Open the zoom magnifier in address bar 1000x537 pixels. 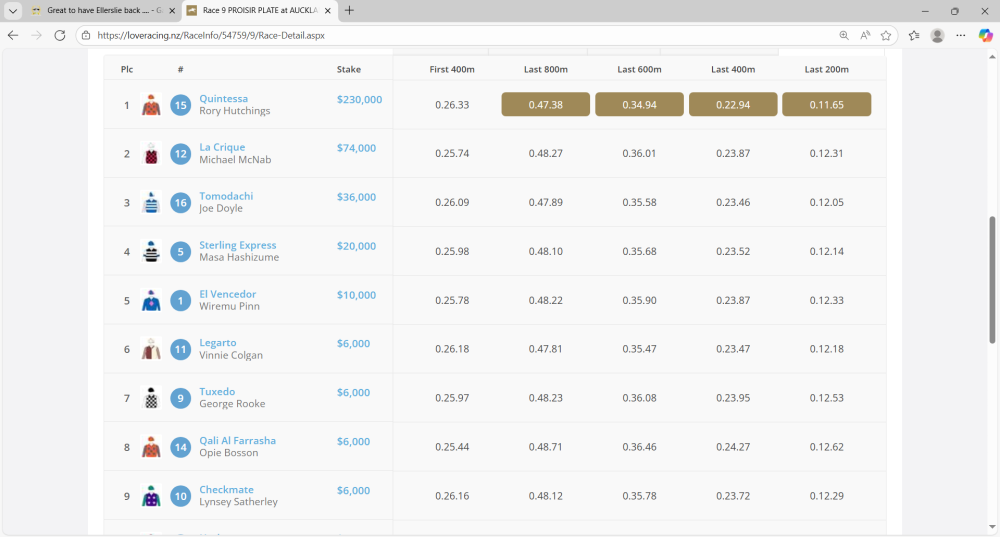tap(844, 35)
